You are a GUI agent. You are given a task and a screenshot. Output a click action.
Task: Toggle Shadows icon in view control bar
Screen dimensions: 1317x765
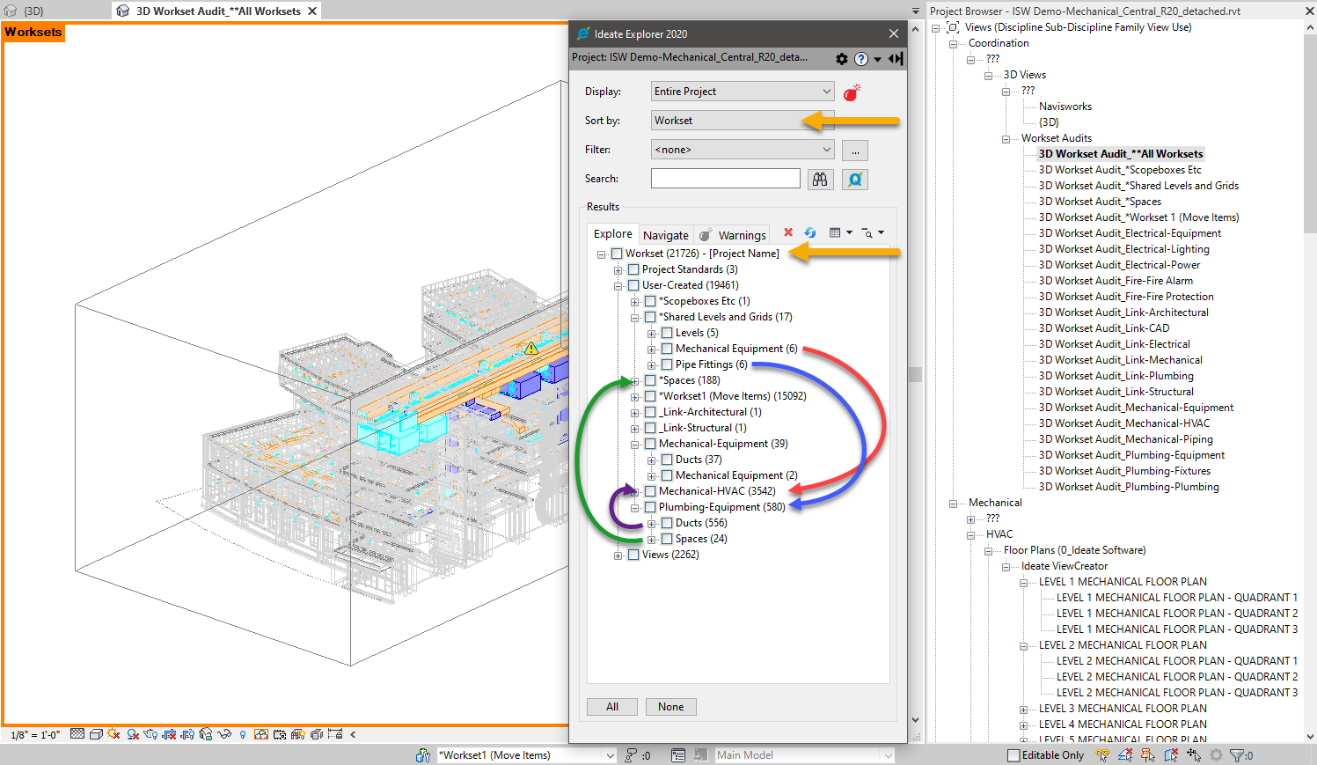tap(133, 734)
